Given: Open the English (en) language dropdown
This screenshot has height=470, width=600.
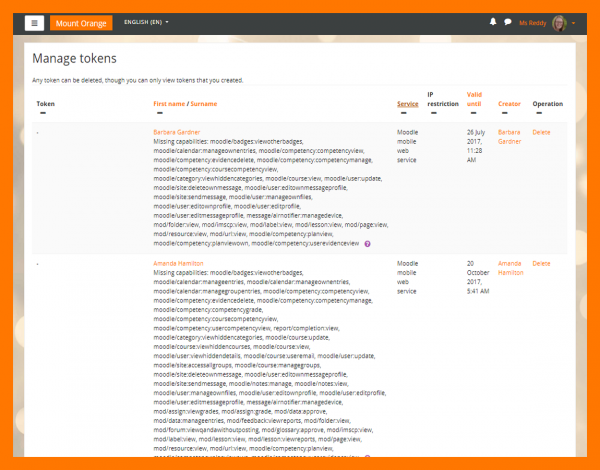Looking at the screenshot, I should pos(145,22).
